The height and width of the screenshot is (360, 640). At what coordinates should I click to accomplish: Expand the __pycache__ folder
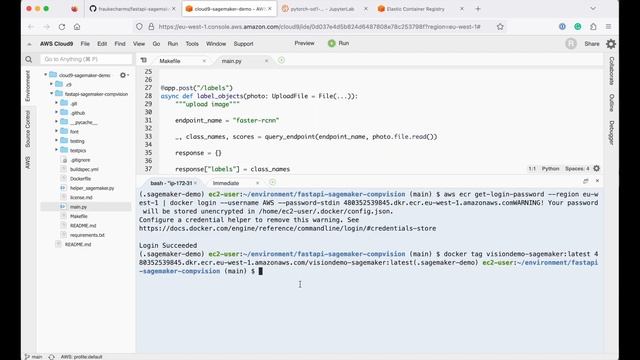[x=56, y=122]
